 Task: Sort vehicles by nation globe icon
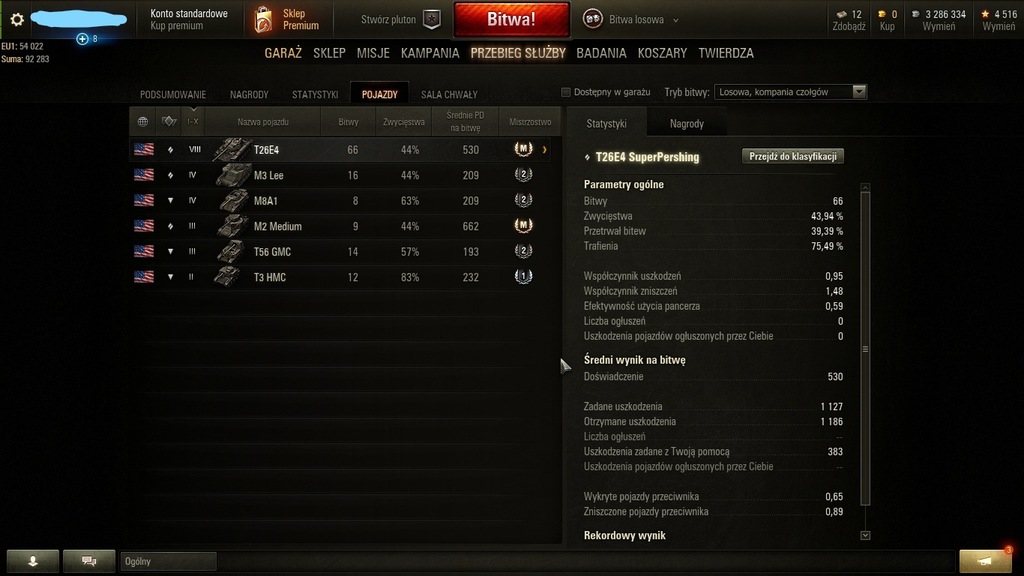click(x=142, y=121)
